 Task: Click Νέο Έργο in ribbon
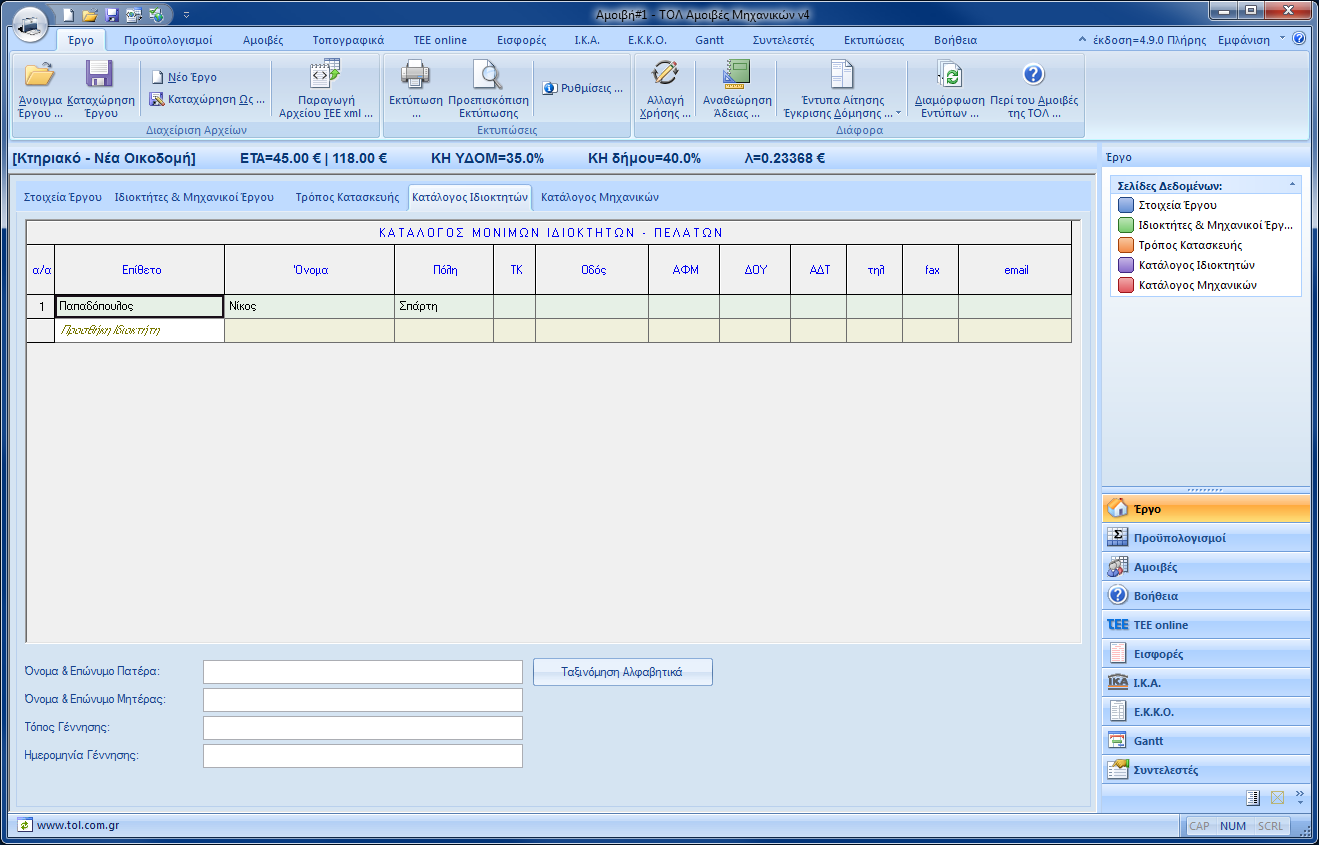click(184, 77)
